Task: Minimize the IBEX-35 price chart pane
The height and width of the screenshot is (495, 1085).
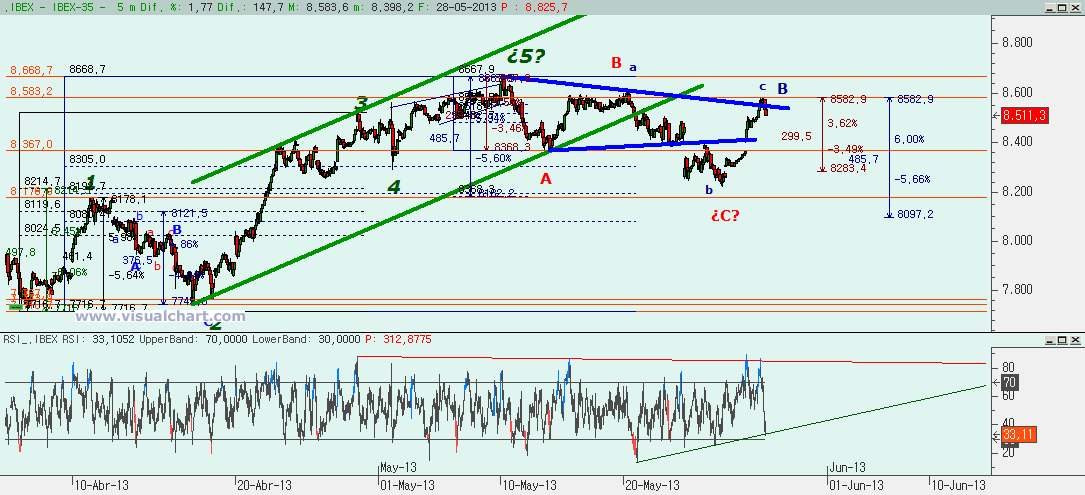Action: (x=1050, y=7)
